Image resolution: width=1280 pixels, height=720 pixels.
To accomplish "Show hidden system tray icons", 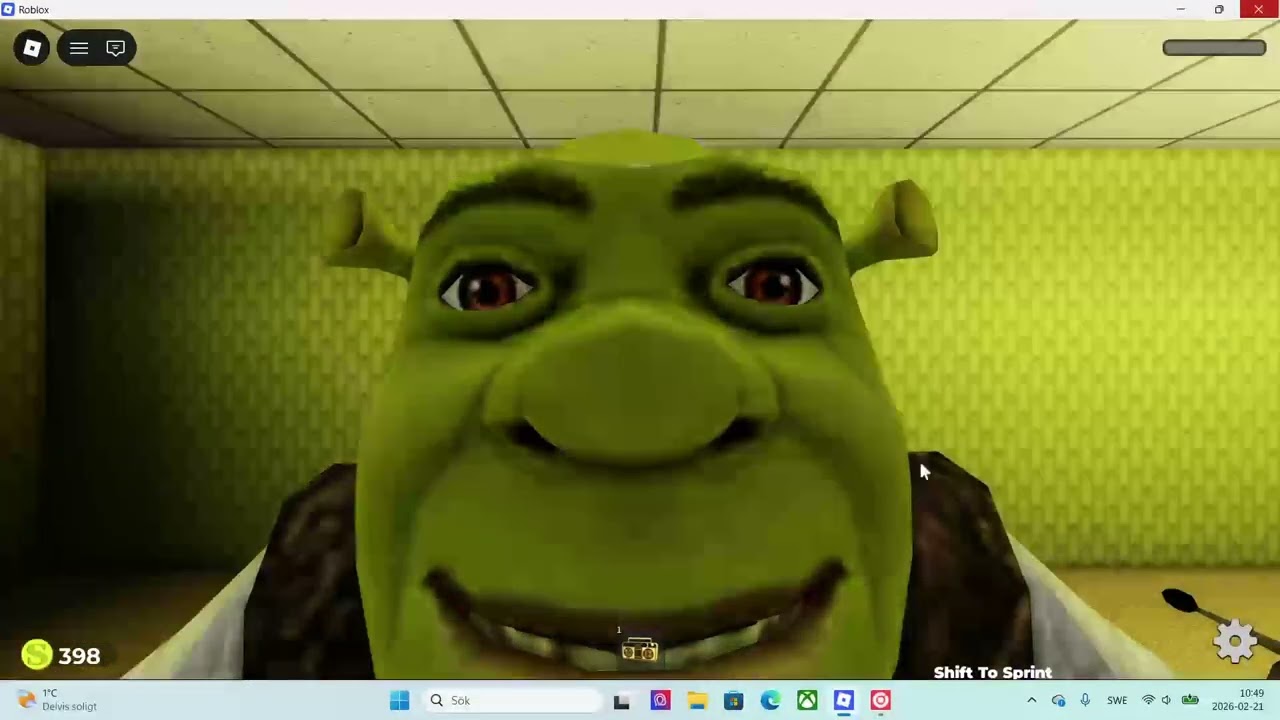I will pyautogui.click(x=1032, y=700).
